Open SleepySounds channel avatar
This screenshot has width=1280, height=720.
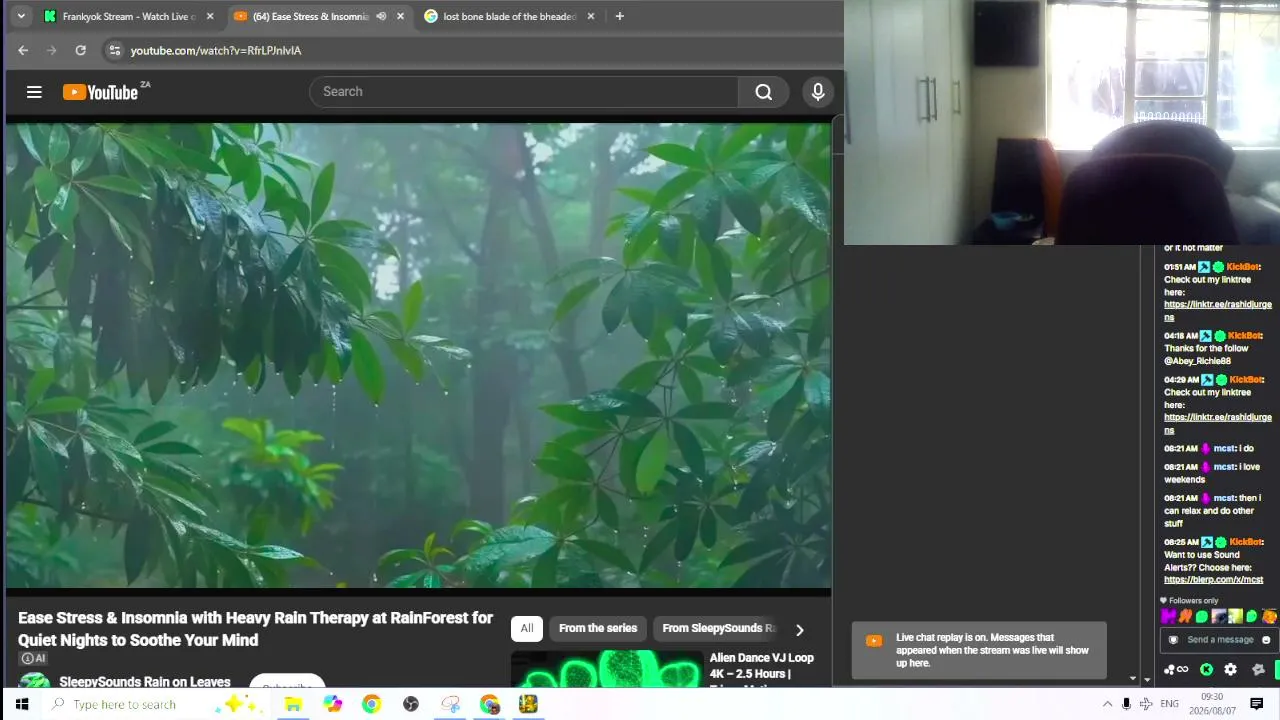(34, 681)
